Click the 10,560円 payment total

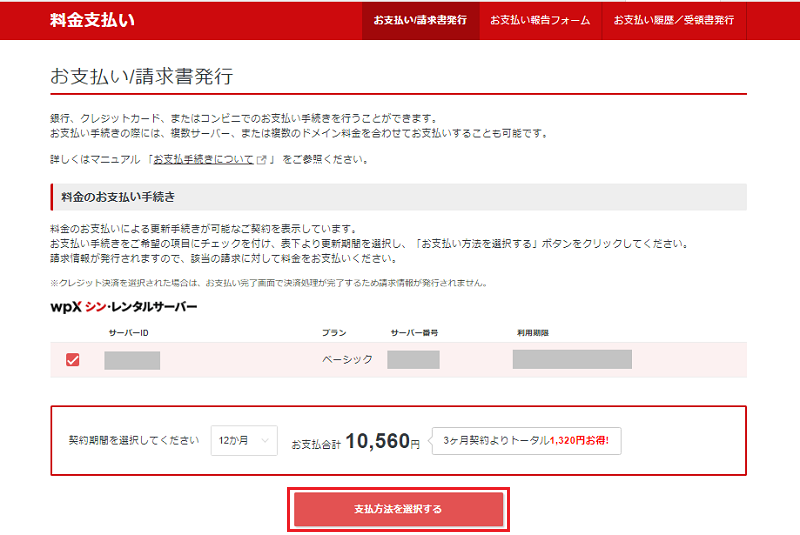383,441
